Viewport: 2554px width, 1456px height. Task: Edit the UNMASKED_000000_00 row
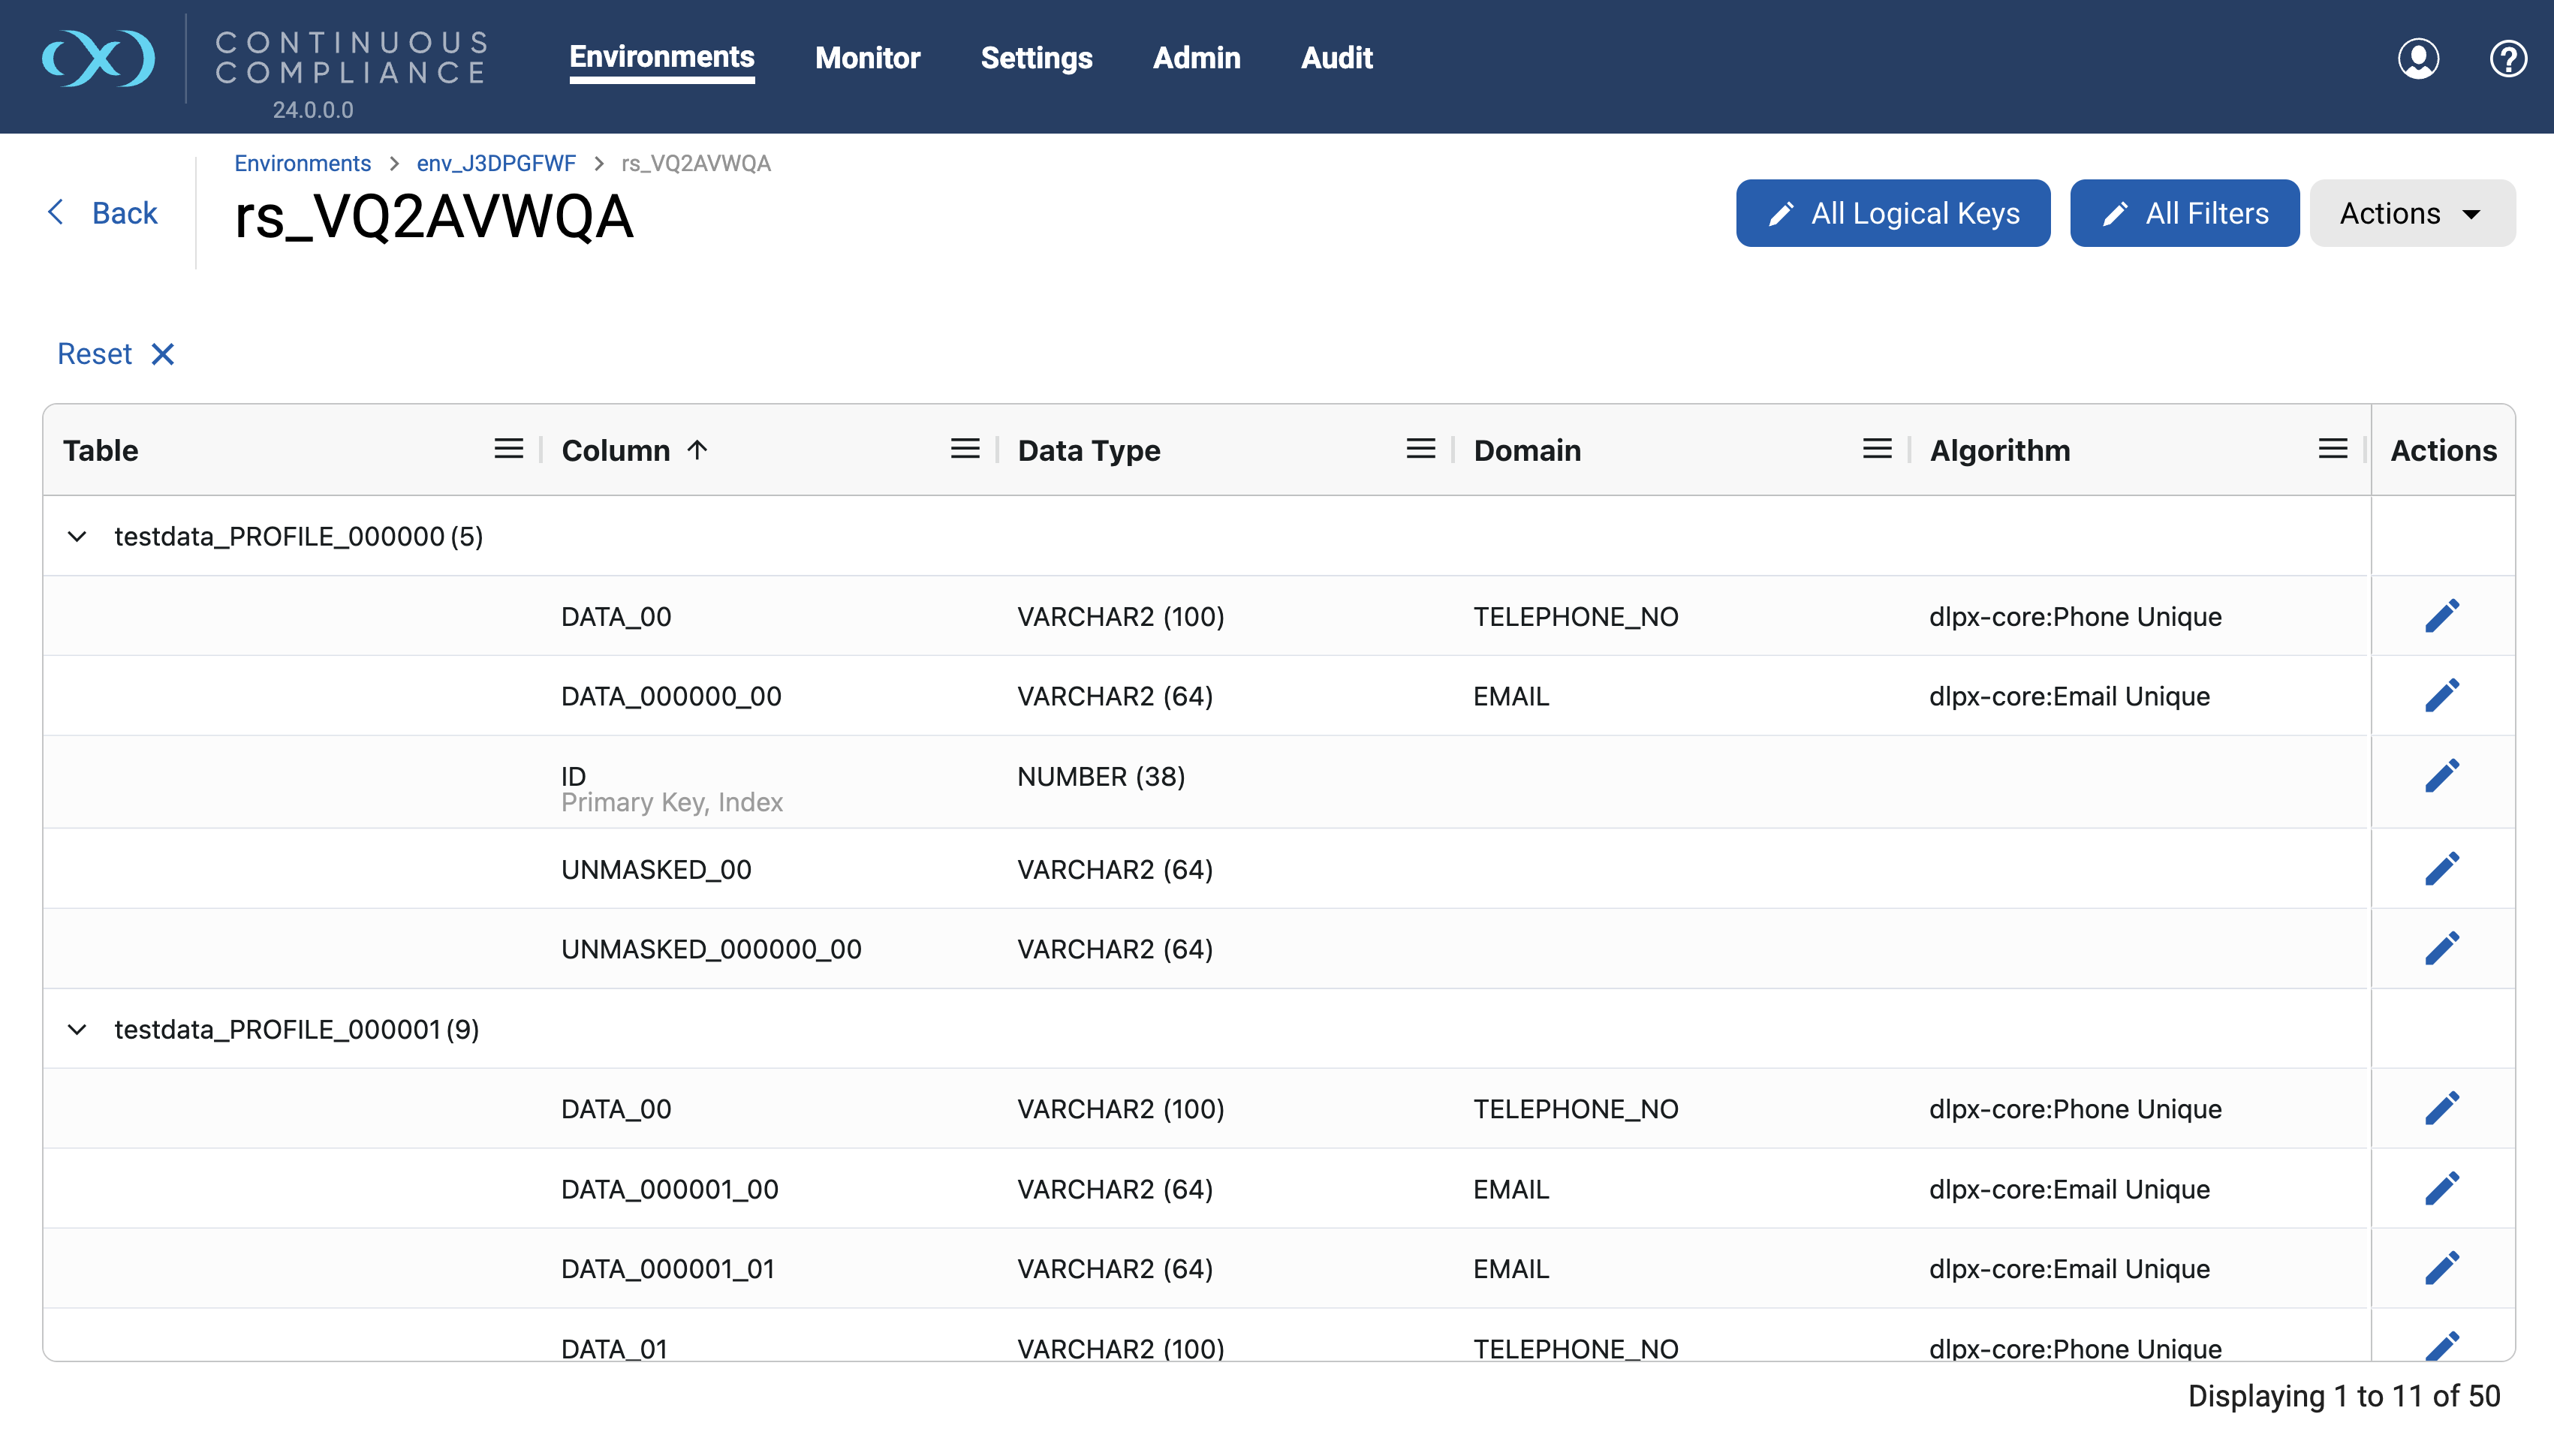click(2442, 949)
